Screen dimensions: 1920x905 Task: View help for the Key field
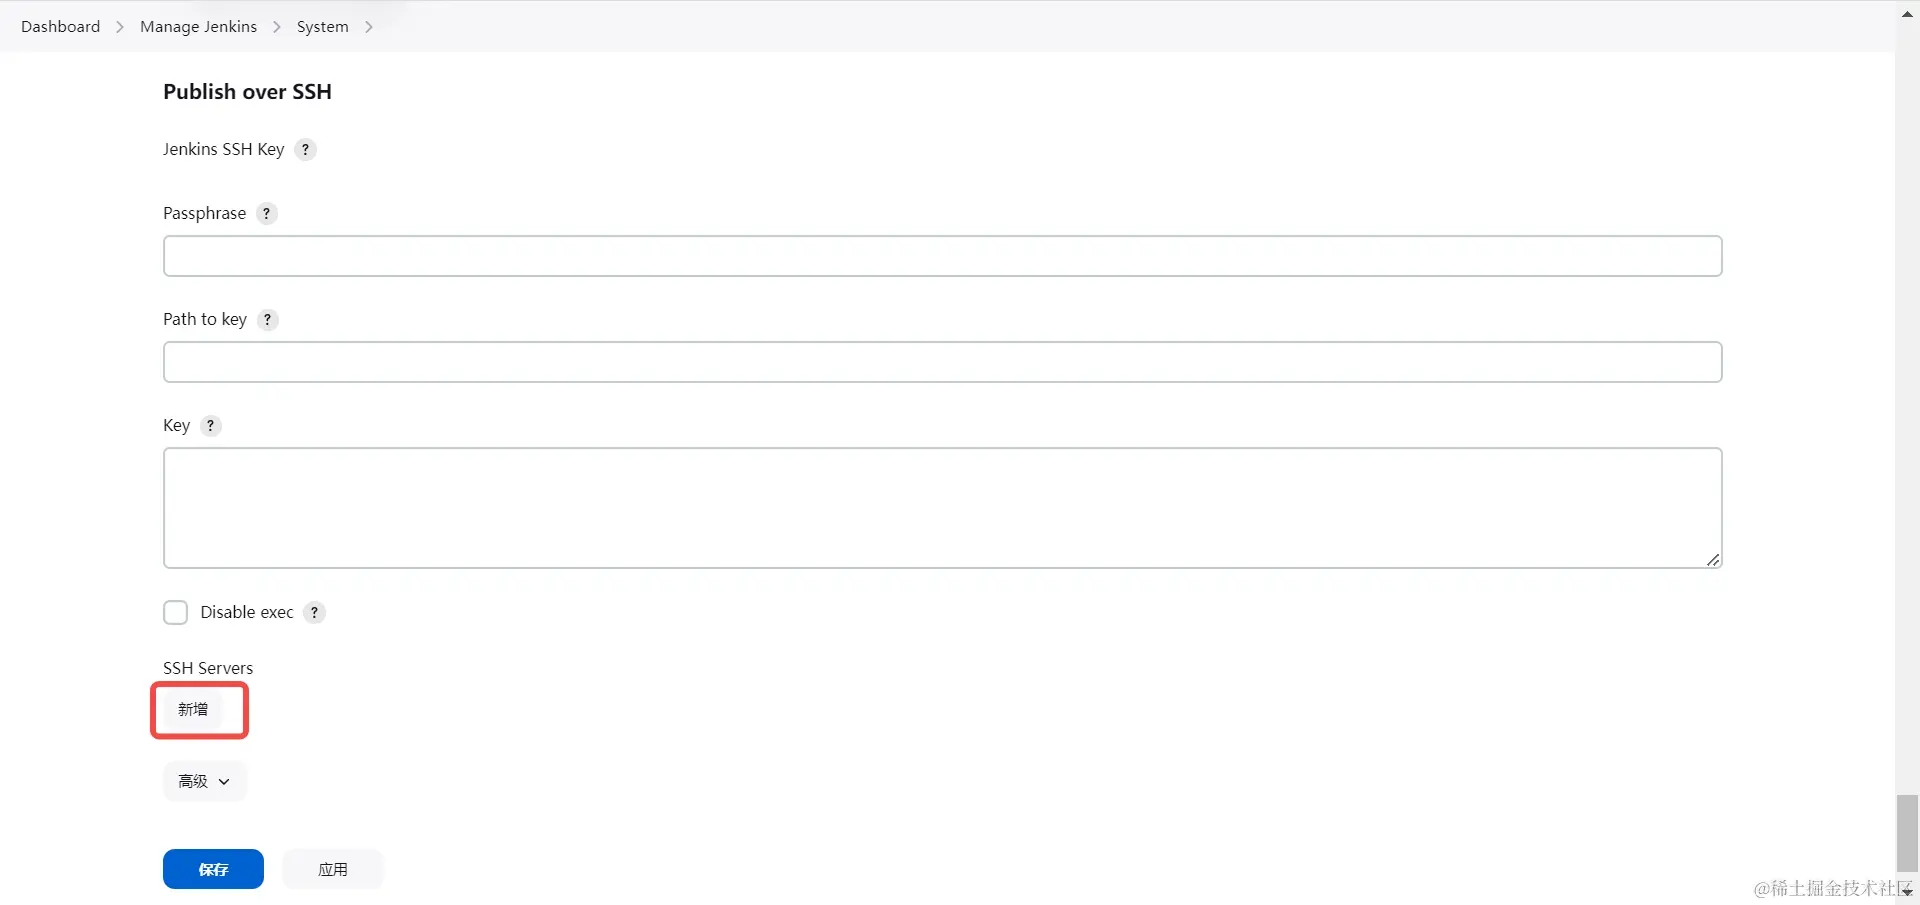tap(211, 425)
